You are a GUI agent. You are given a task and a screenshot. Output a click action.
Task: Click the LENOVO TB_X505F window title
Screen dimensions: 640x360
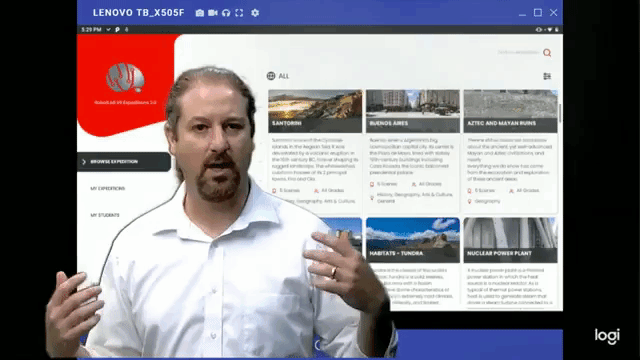[x=138, y=13]
